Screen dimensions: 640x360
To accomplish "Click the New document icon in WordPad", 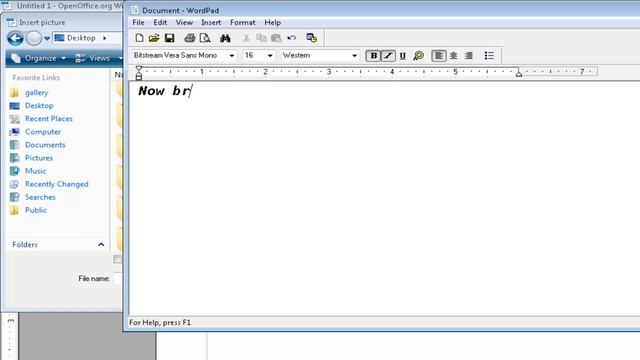I will [x=139, y=38].
